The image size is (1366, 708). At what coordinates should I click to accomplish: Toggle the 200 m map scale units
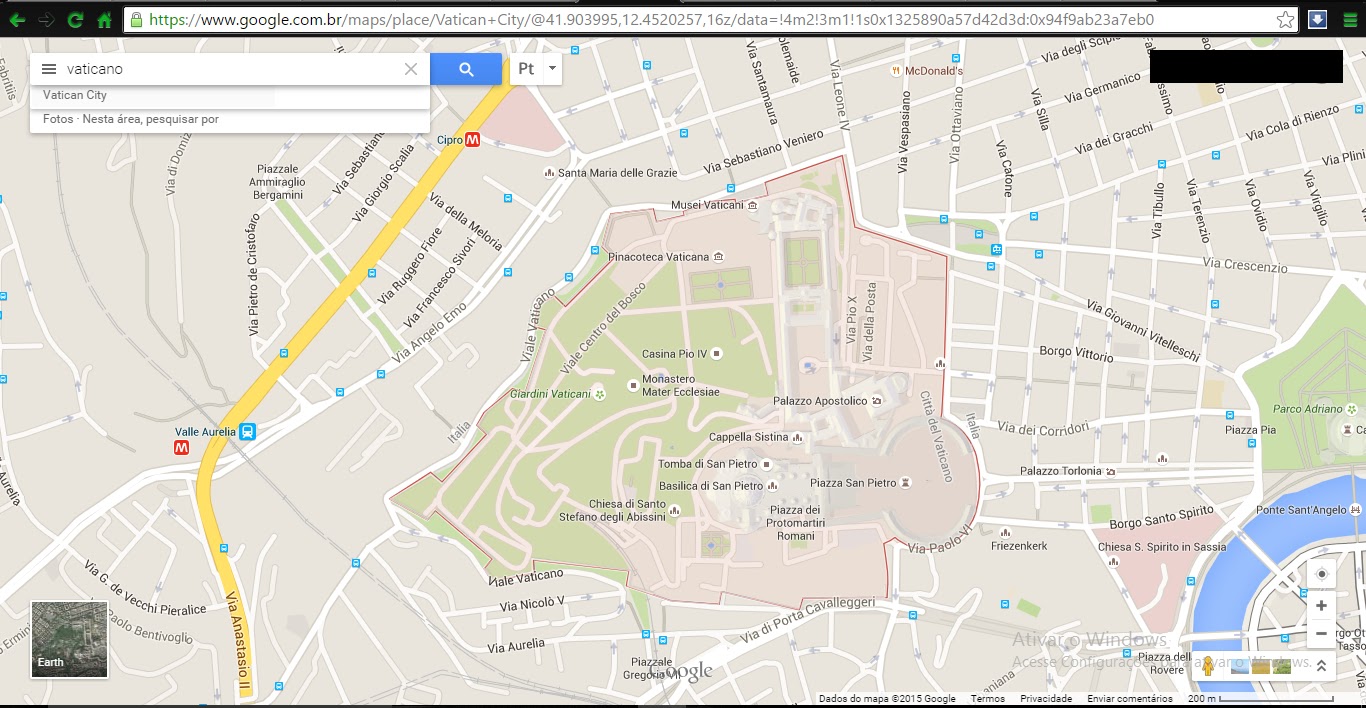[1260, 698]
